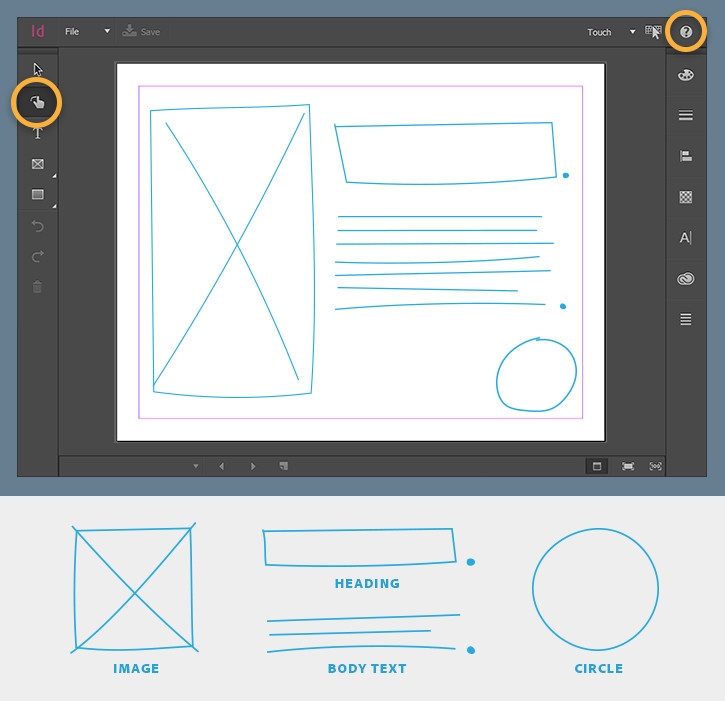Click the BODY TEXT label
This screenshot has width=725, height=701.
(367, 669)
